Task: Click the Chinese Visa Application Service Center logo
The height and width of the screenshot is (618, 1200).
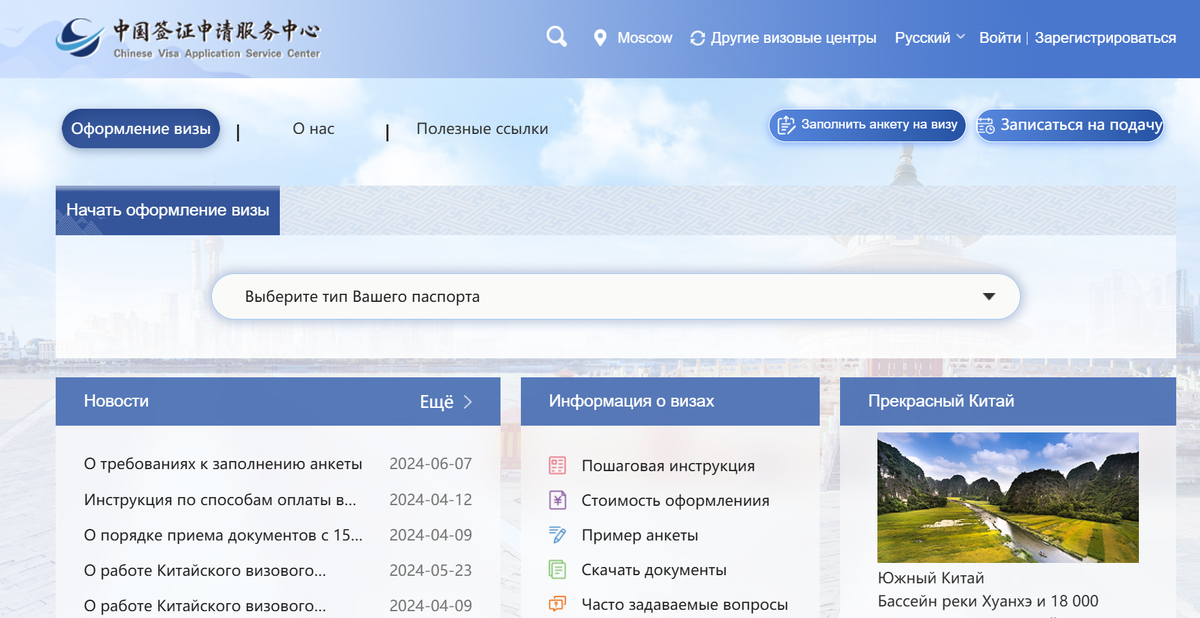Action: coord(189,38)
